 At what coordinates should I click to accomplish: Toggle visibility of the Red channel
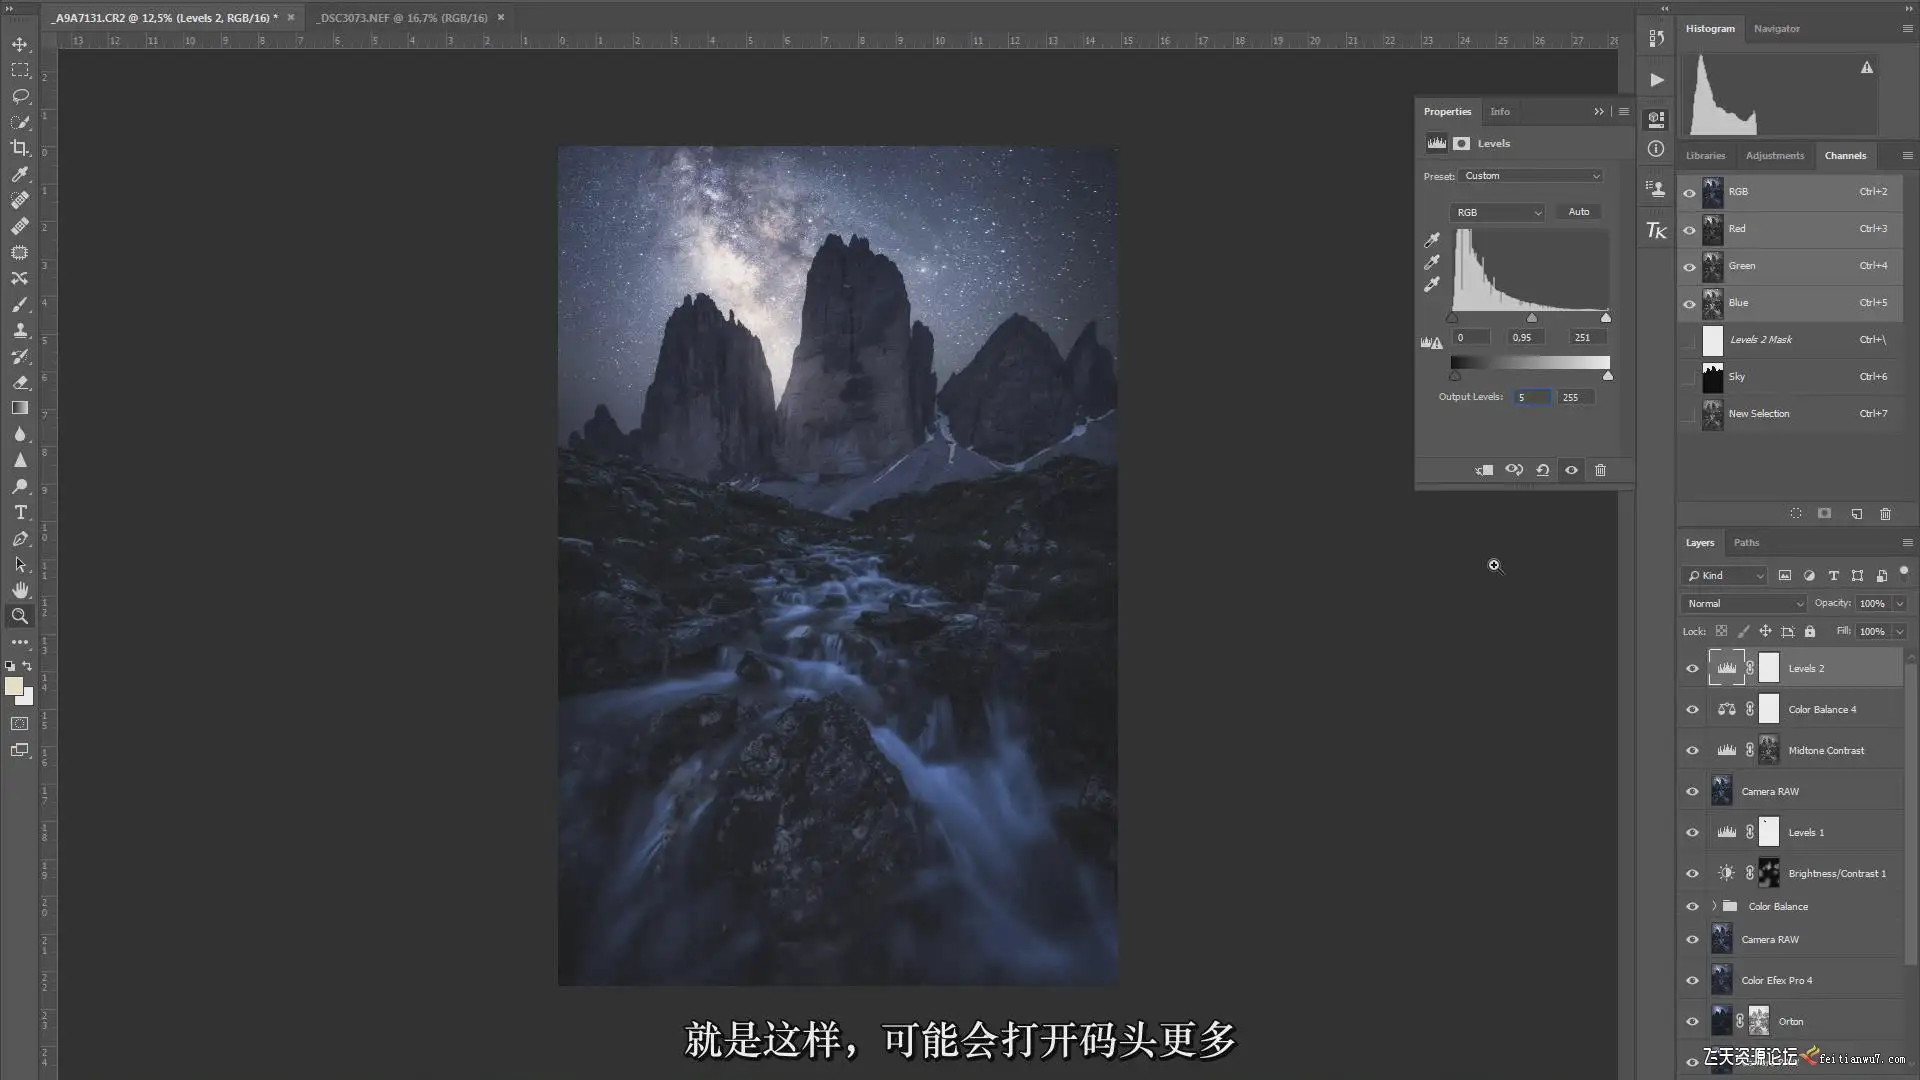pyautogui.click(x=1690, y=229)
